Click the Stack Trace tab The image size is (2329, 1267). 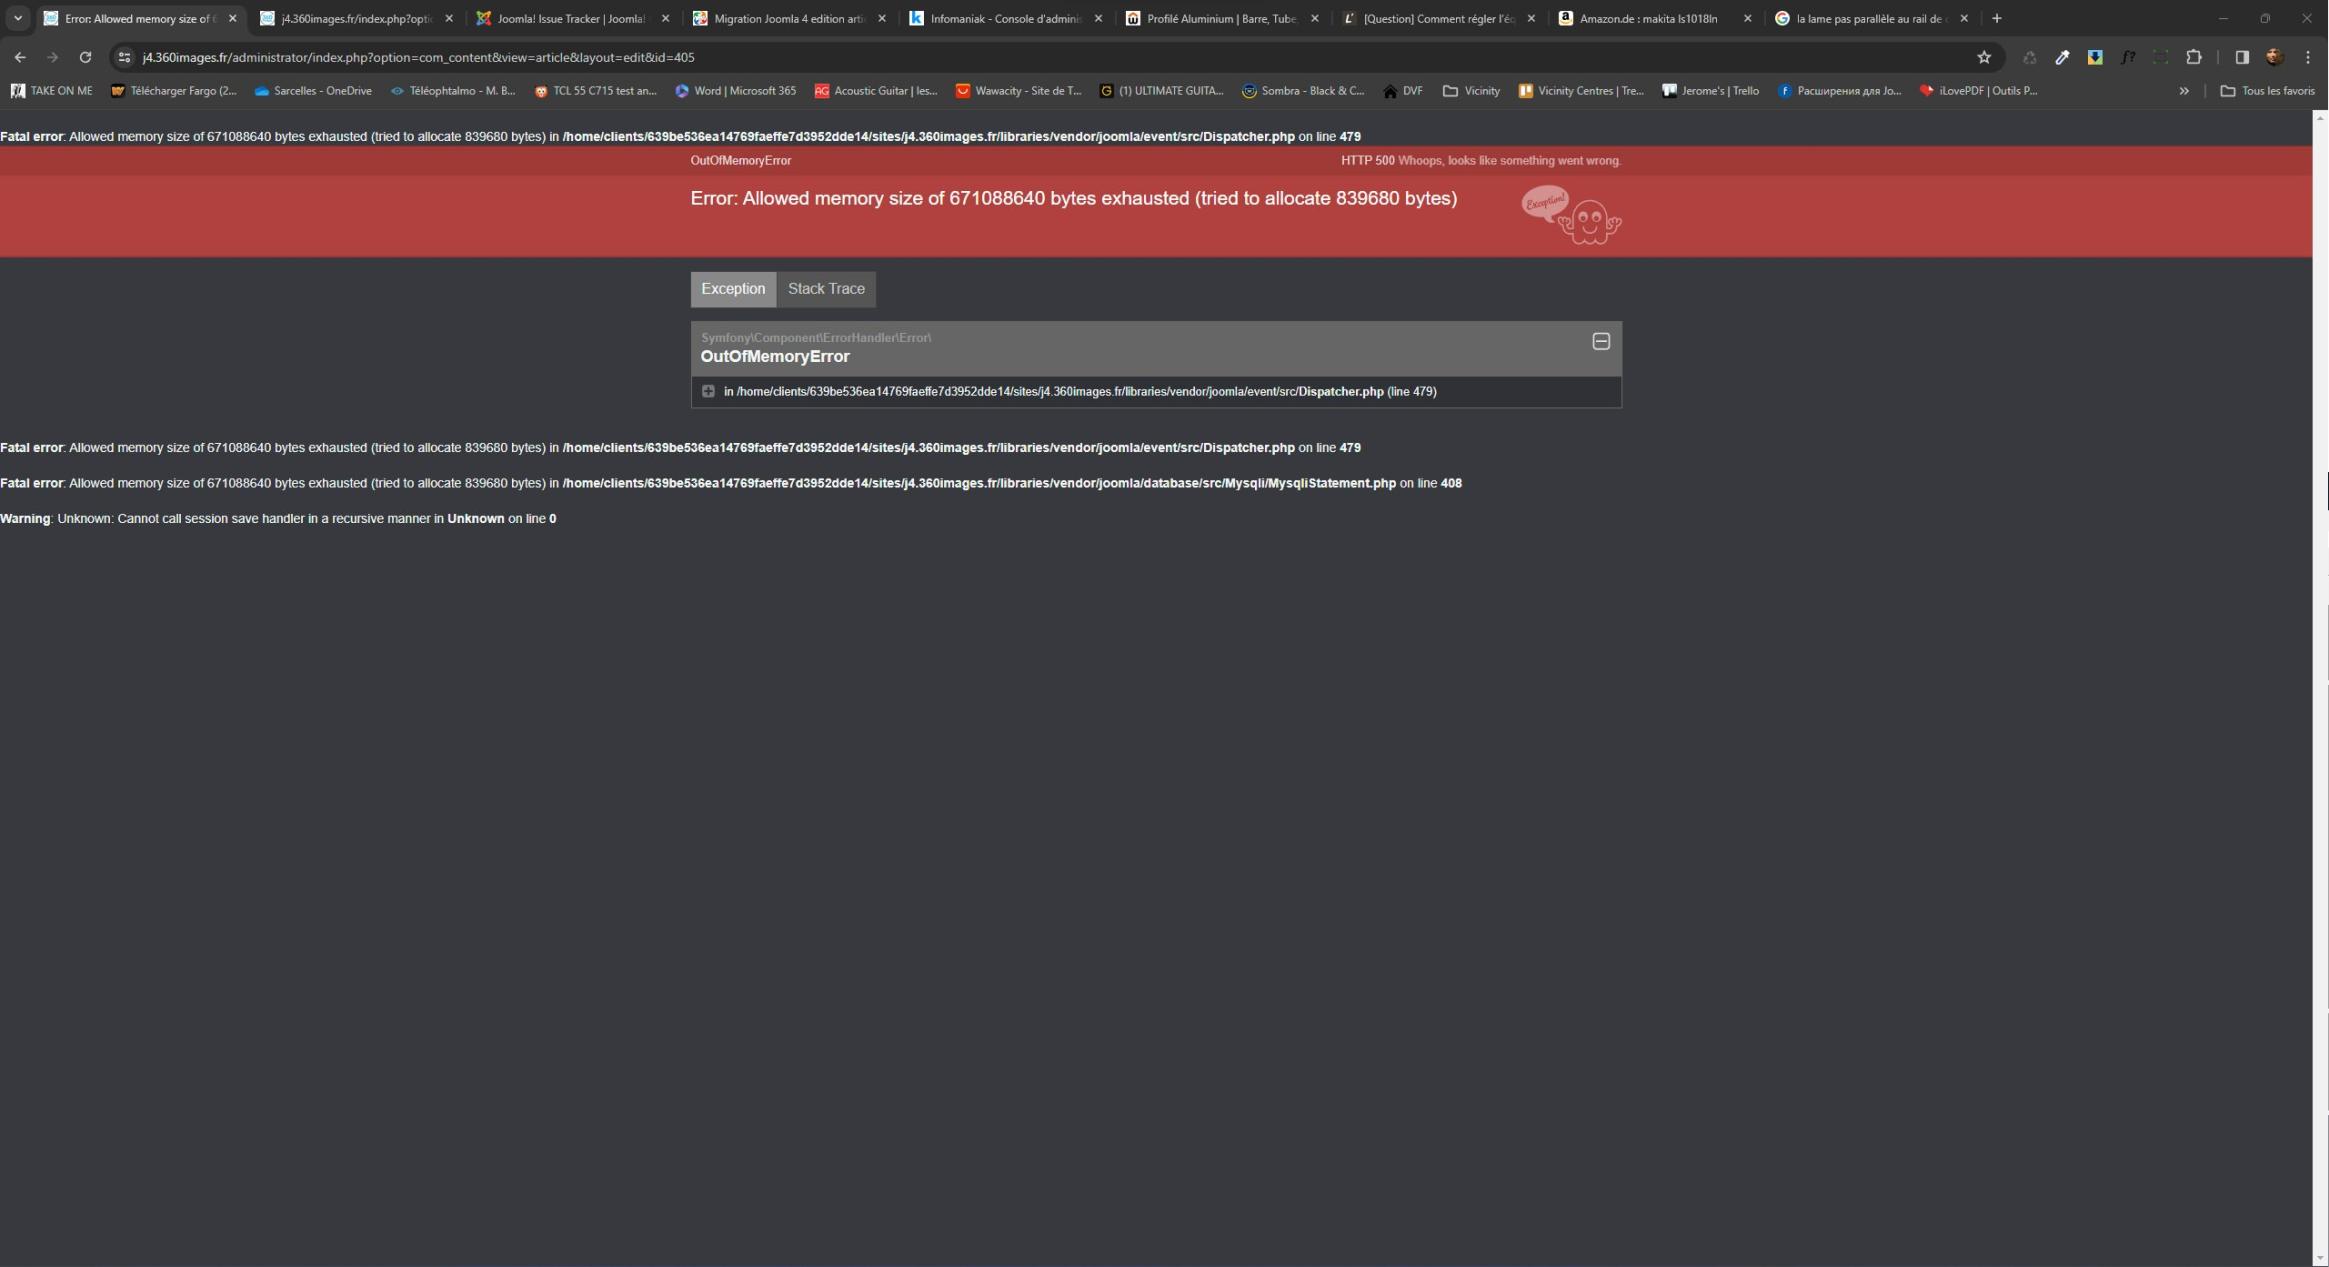(825, 287)
